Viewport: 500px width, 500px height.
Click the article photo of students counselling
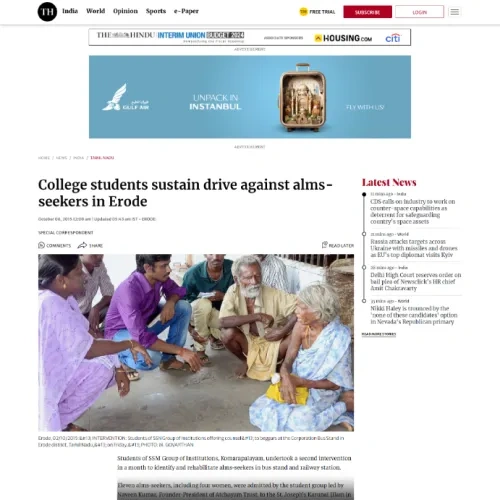pos(196,343)
